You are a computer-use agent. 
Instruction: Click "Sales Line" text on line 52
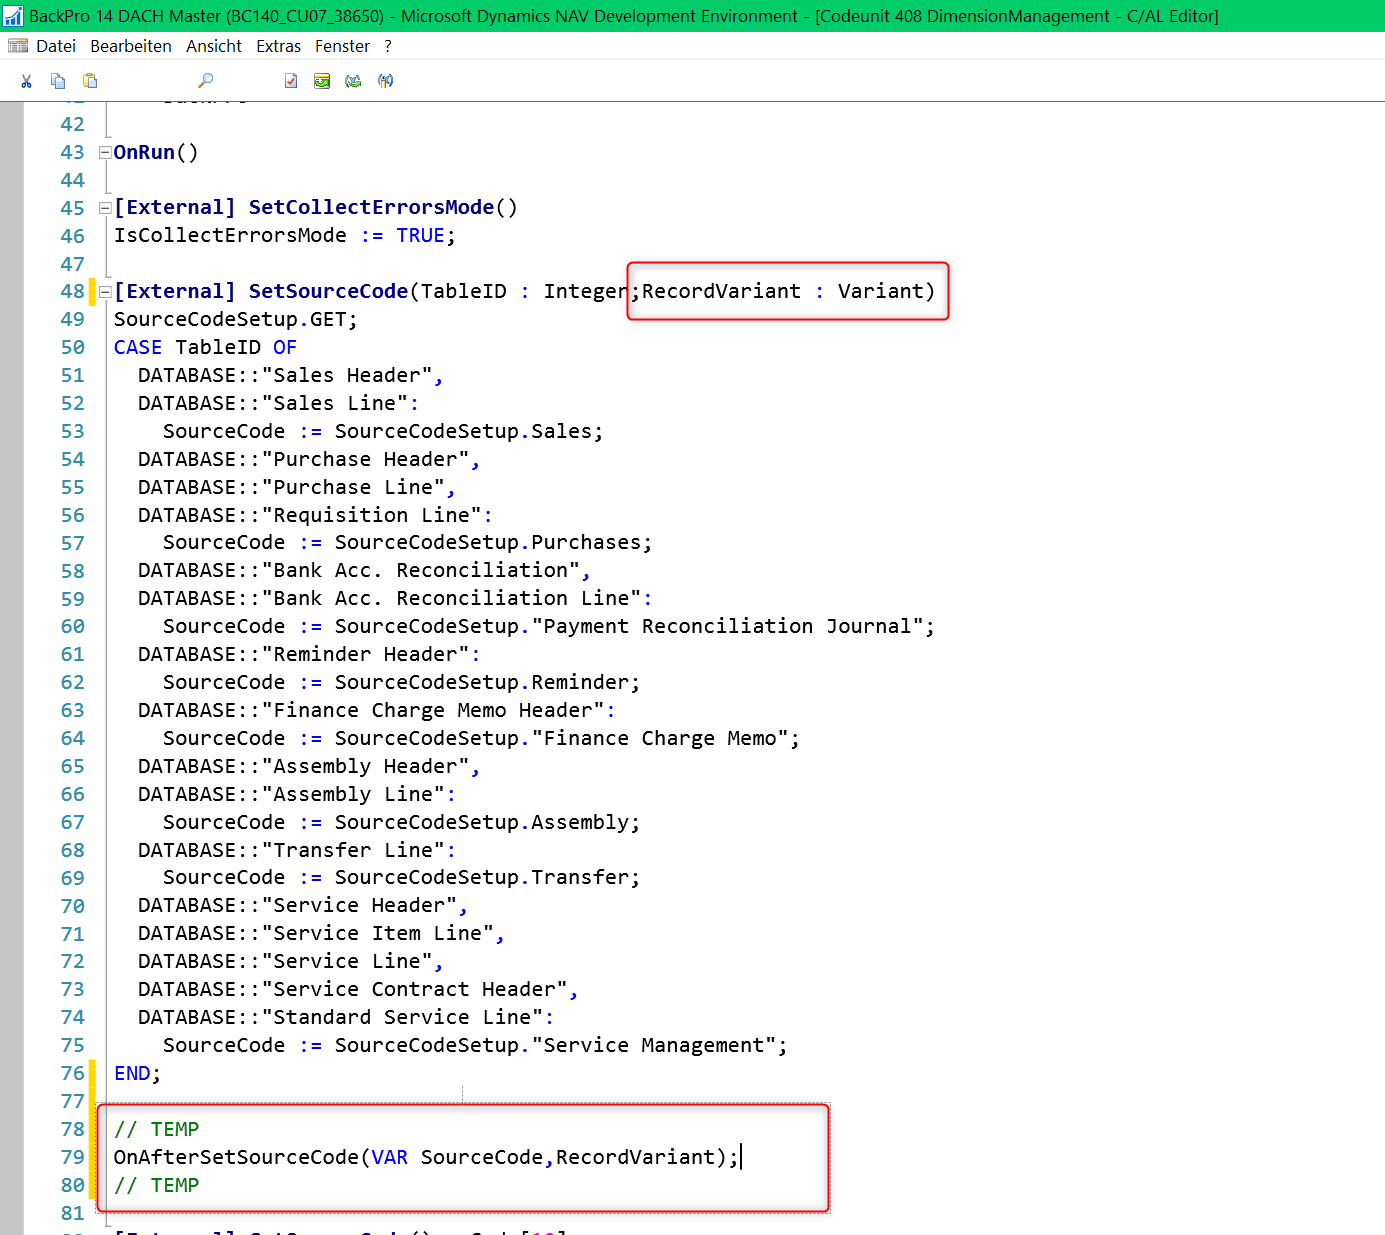click(335, 403)
